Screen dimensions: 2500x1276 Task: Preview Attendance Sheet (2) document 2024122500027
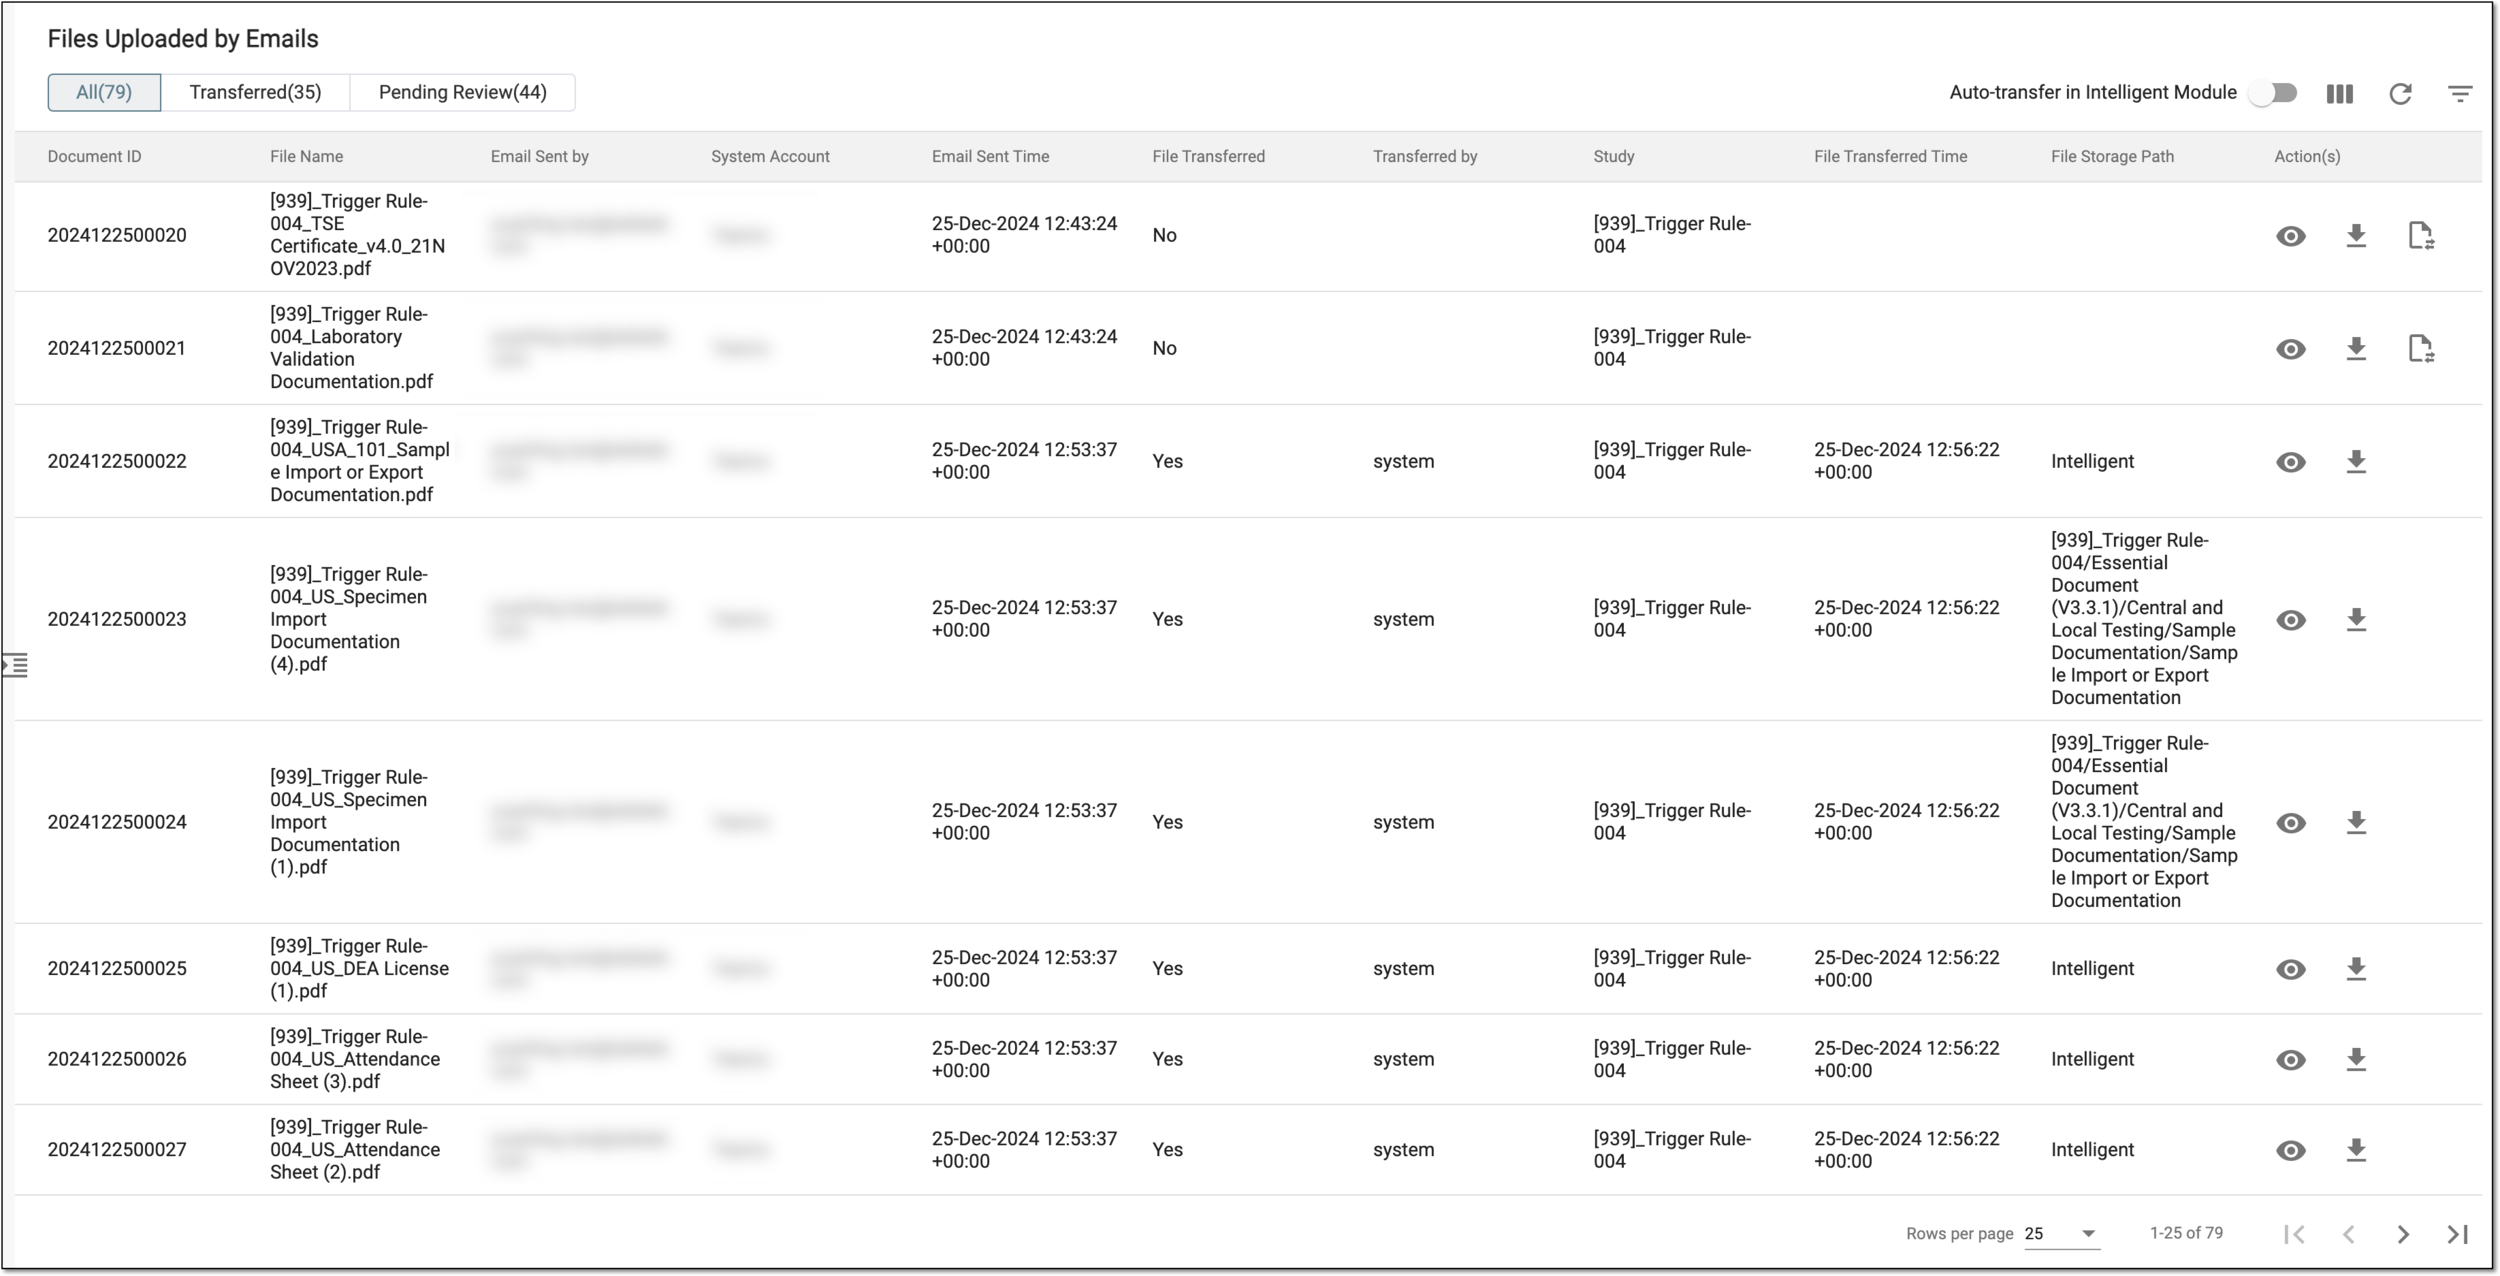[2290, 1150]
